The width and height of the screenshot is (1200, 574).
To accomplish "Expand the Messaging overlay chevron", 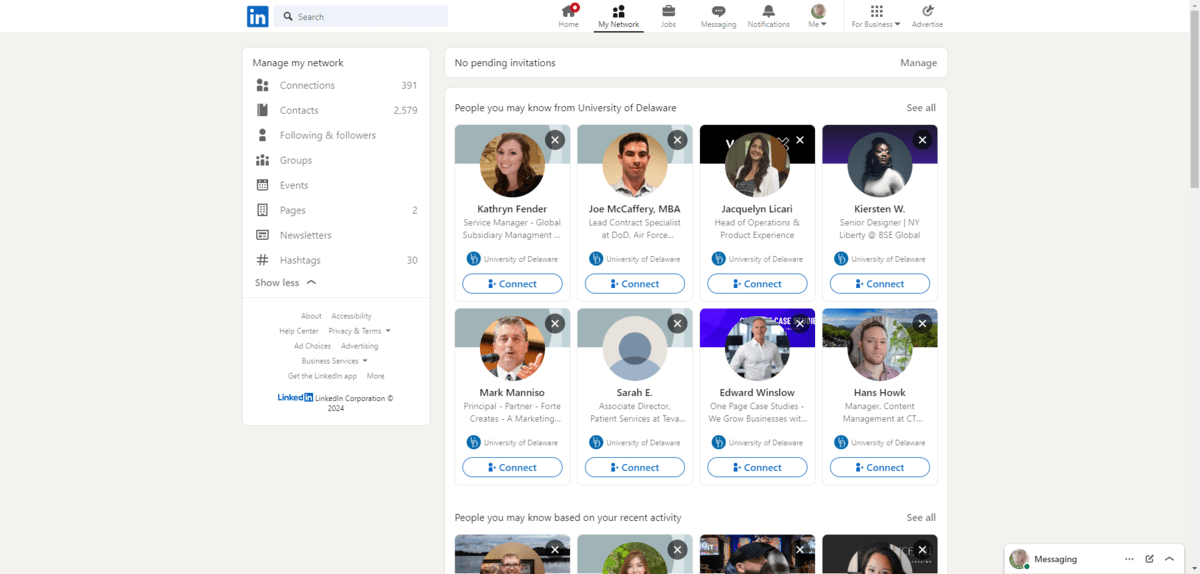I will (1169, 559).
